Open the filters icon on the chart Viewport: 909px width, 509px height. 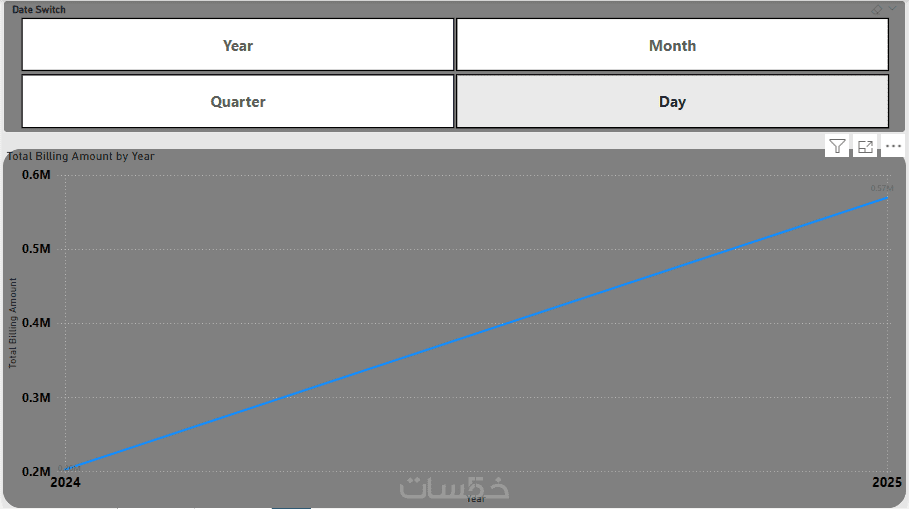coord(837,146)
